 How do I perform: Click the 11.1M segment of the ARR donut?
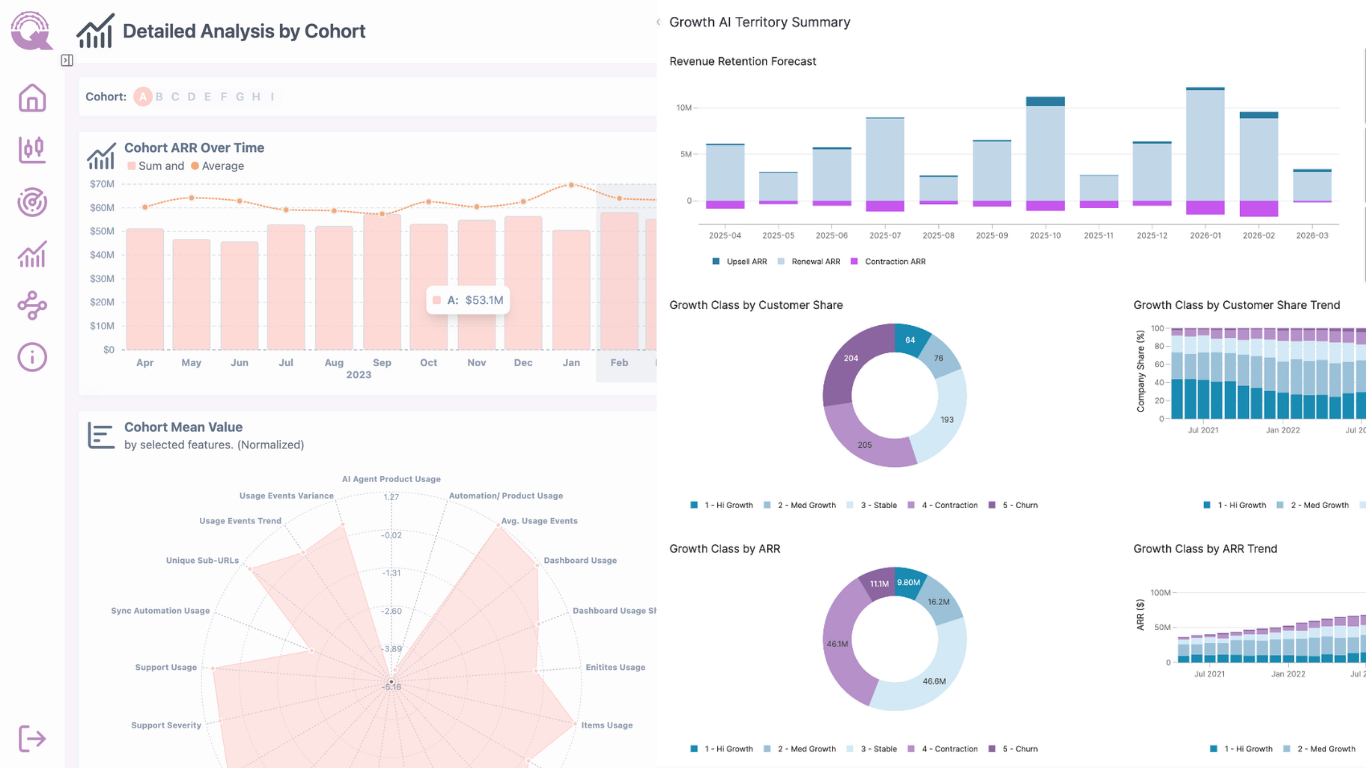click(879, 584)
